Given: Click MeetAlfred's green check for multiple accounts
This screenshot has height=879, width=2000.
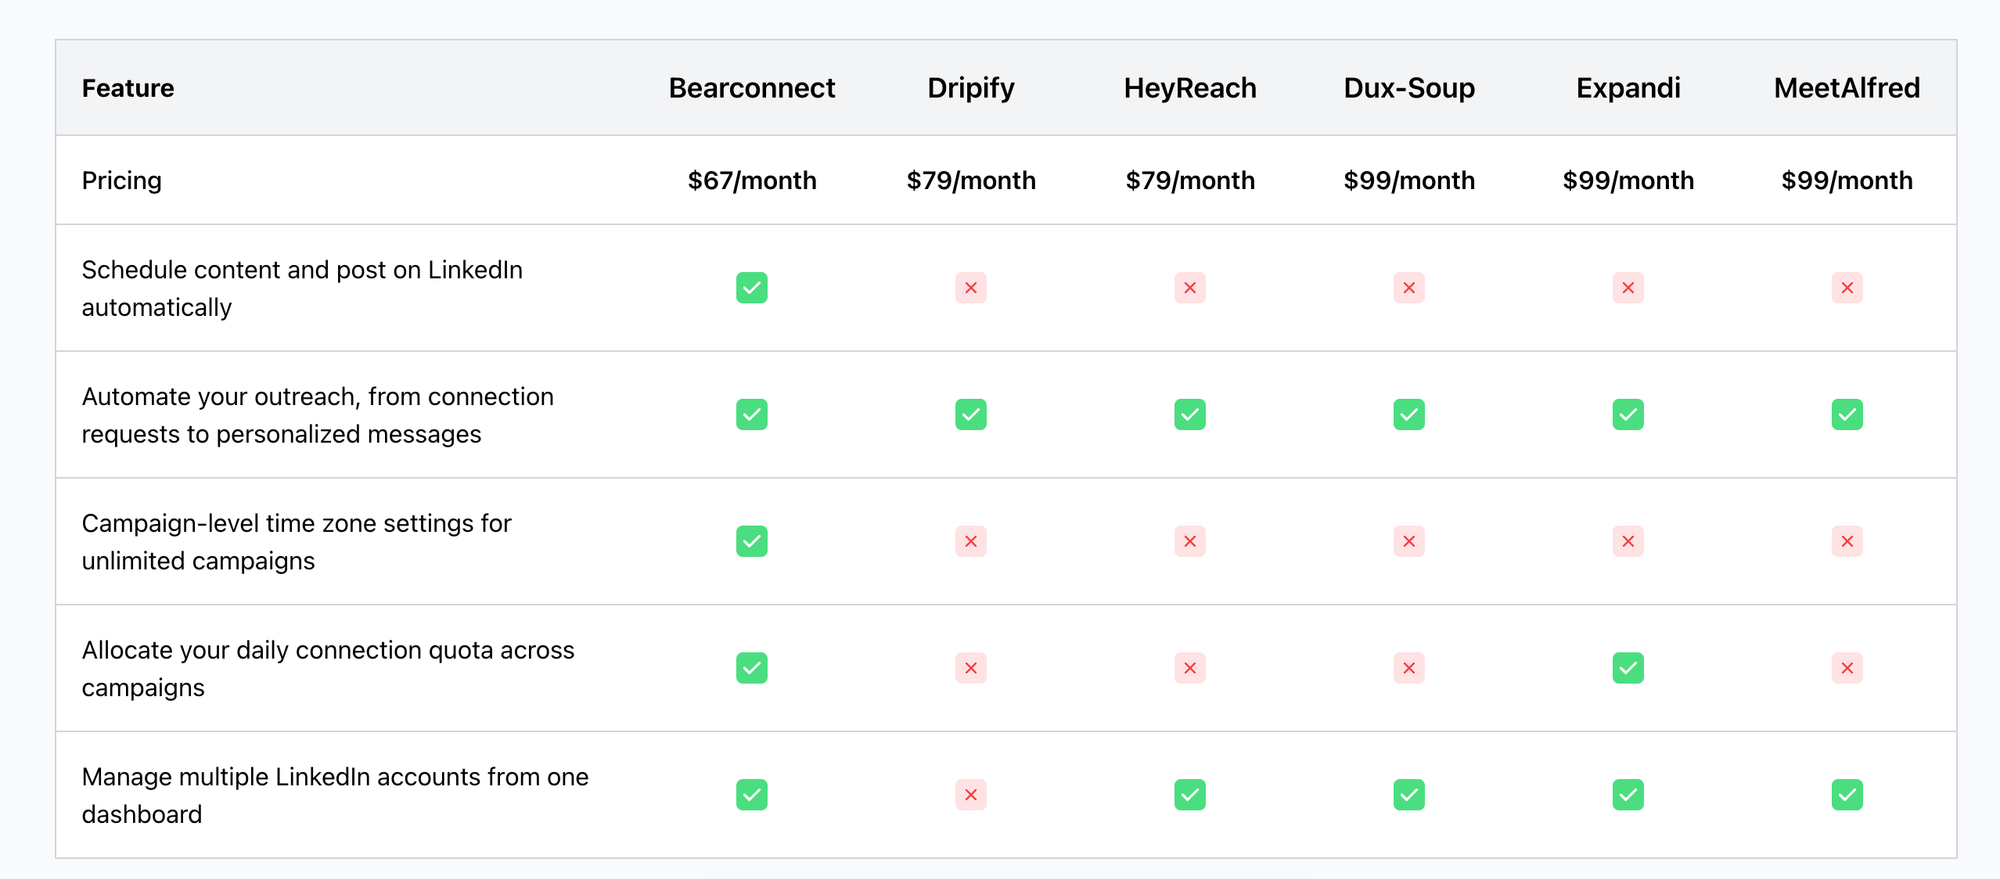Looking at the screenshot, I should (x=1847, y=795).
